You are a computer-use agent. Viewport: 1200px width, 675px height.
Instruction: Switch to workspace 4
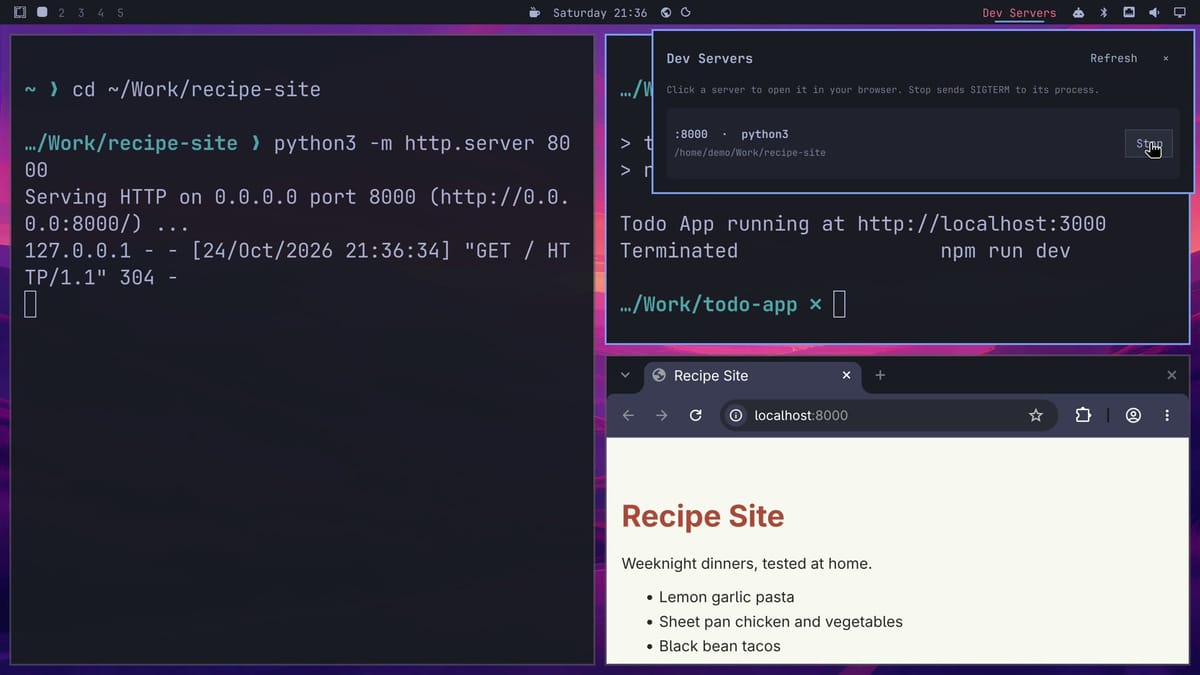[x=100, y=13]
